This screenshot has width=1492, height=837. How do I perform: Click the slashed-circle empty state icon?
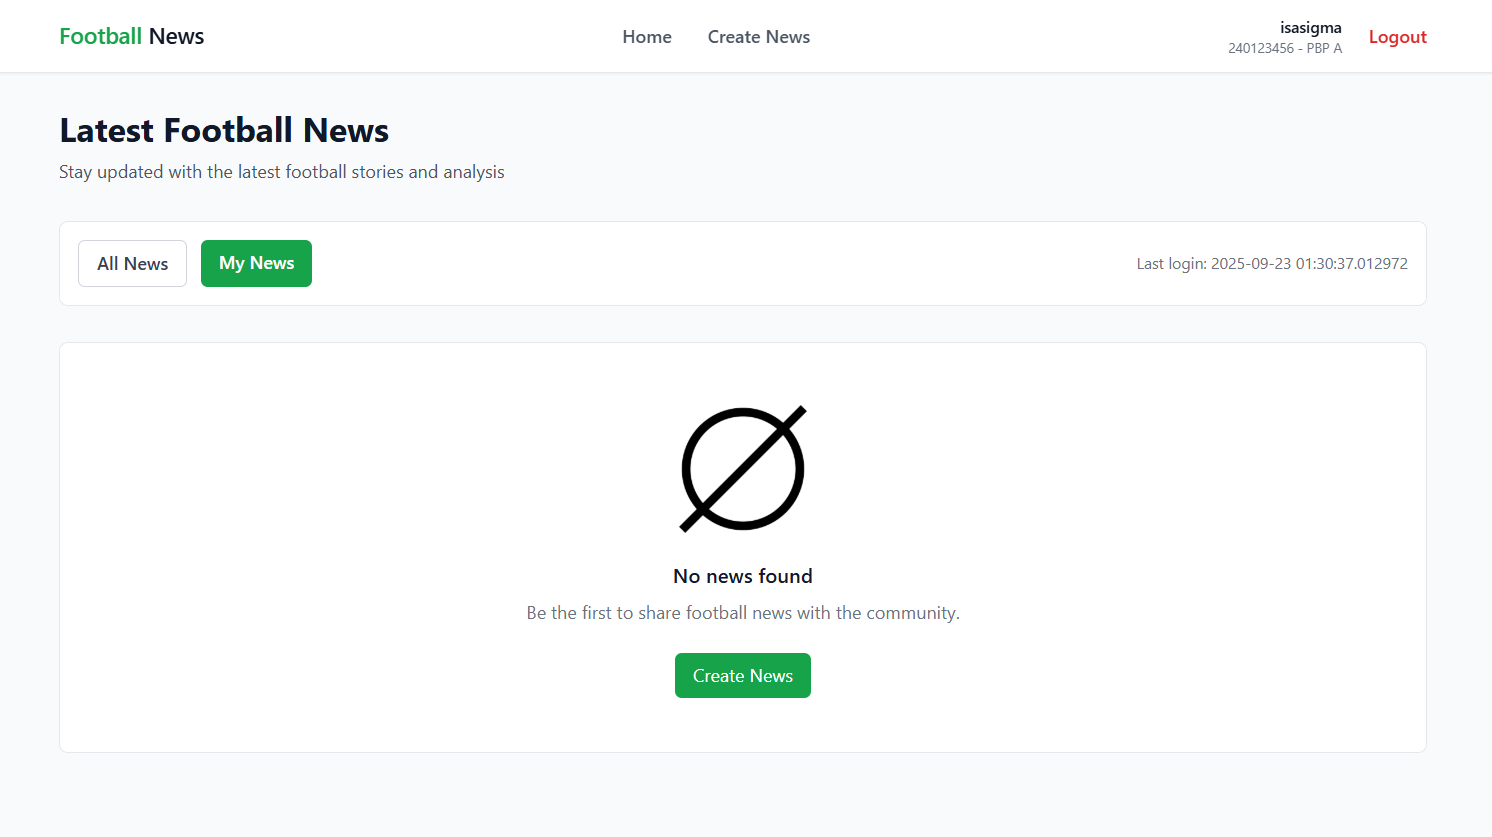743,468
